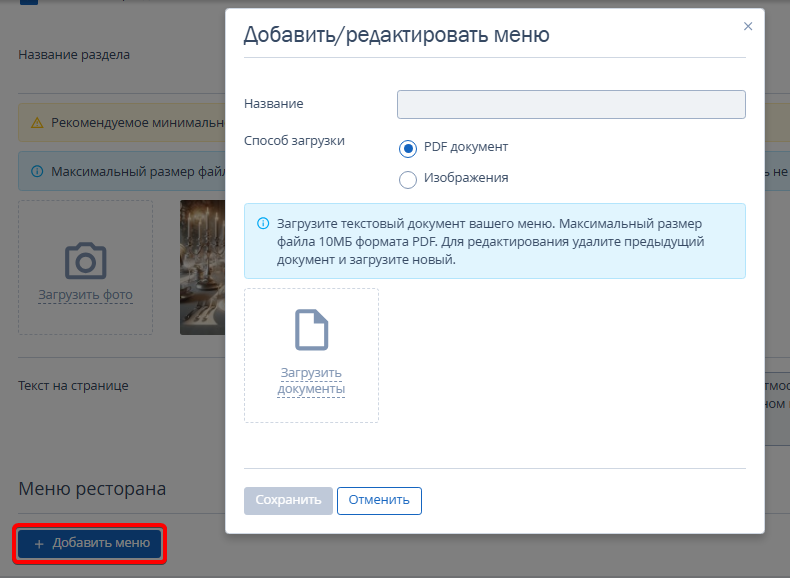This screenshot has width=790, height=578.
Task: Click the Способ загрузки label
Action: click(294, 141)
